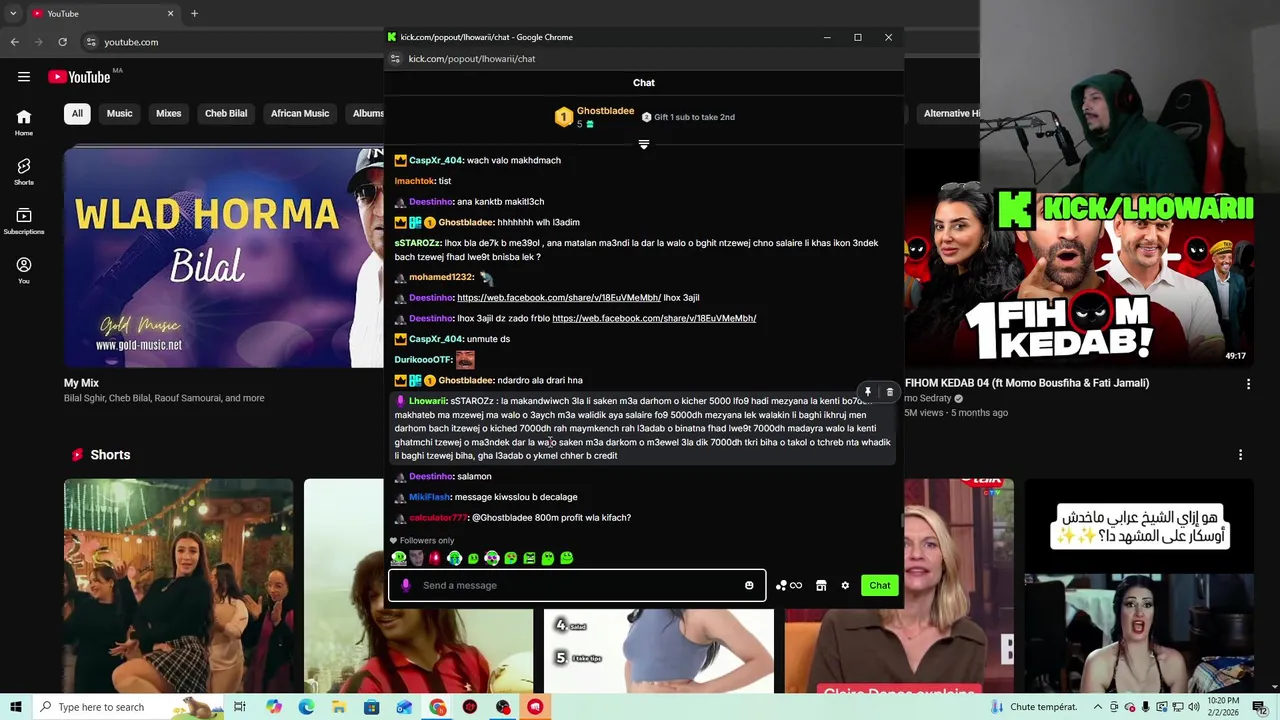The width and height of the screenshot is (1280, 720).
Task: Open a new tab in the YouTube window
Action: [194, 13]
